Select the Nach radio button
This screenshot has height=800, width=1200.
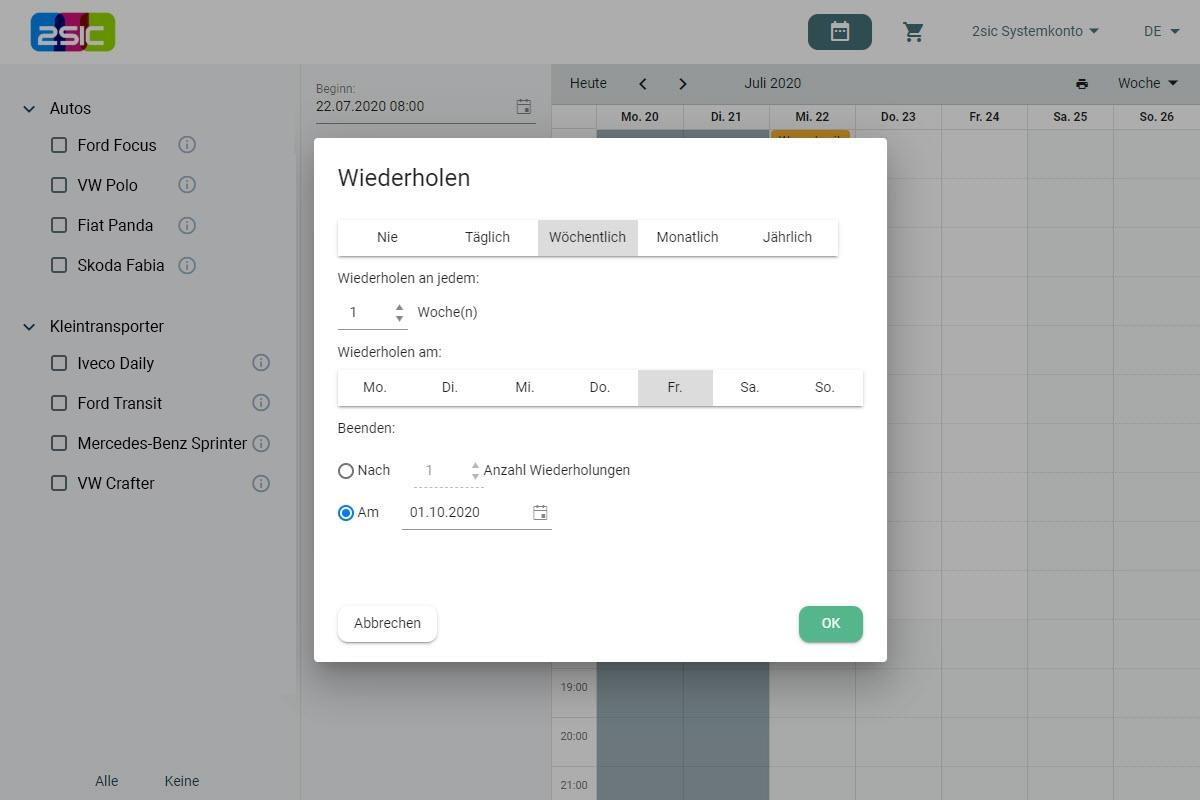(x=346, y=471)
